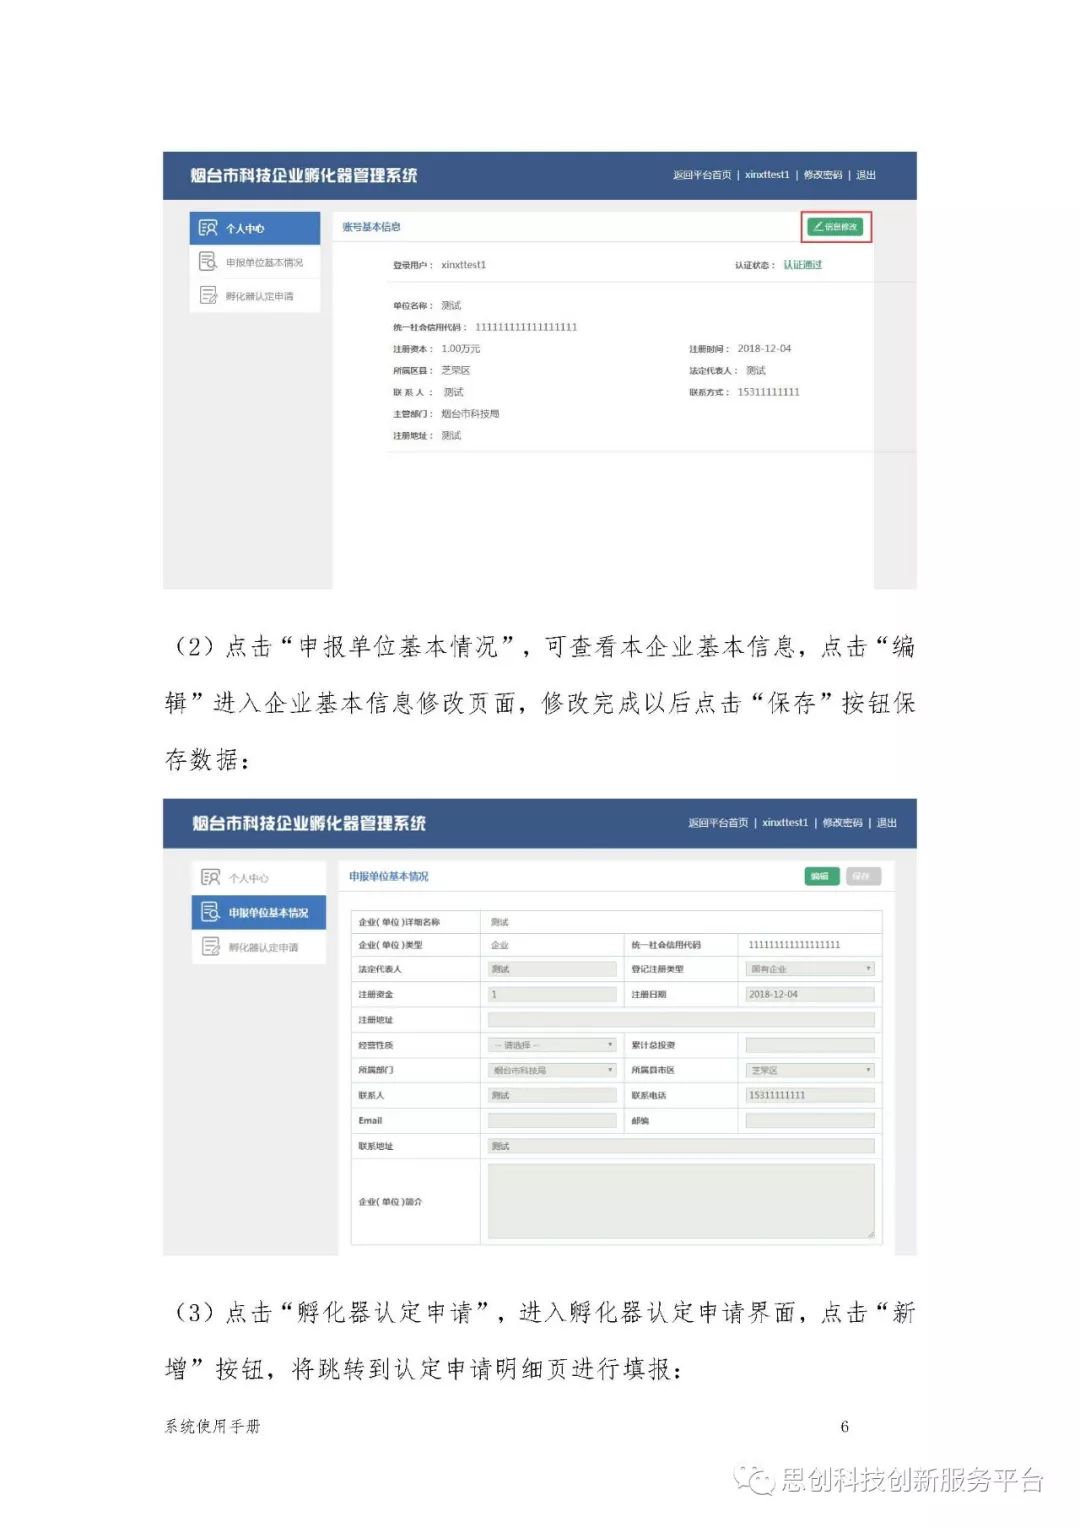Click the 注册资本 value 1.00万元
1080x1527 pixels.
coord(461,349)
